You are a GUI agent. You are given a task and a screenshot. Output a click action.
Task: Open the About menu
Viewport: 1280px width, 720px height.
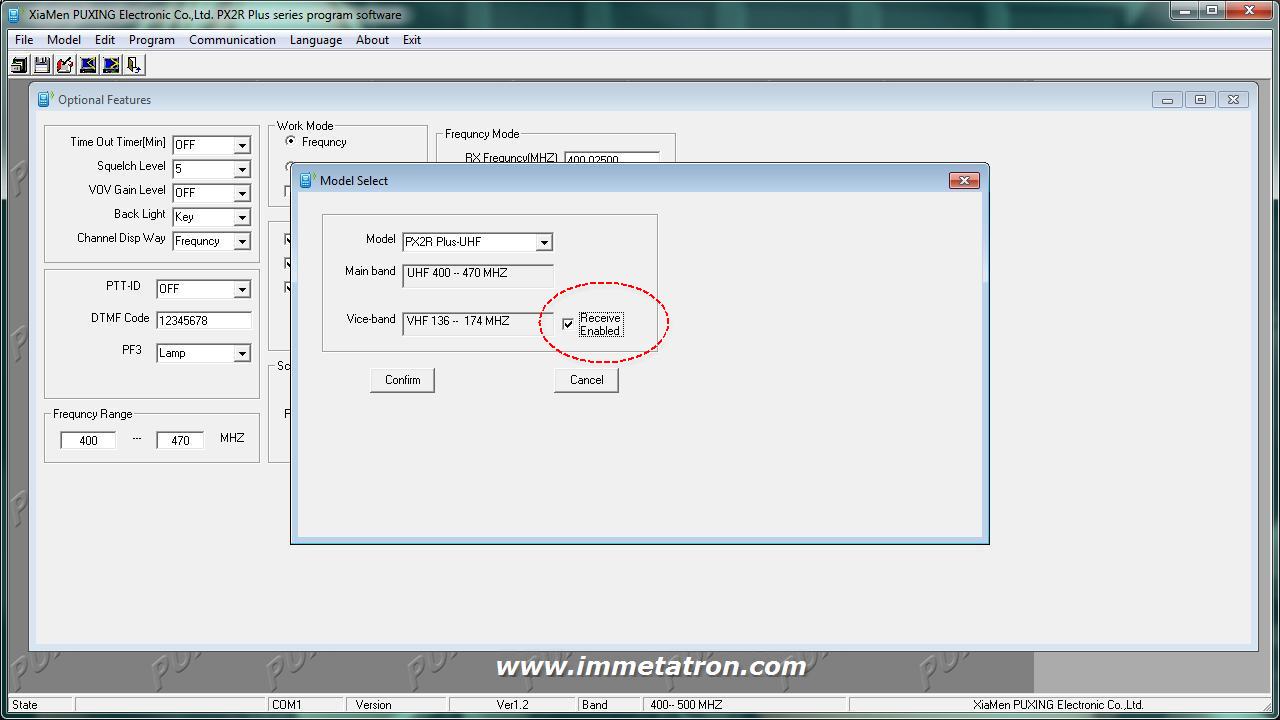(x=372, y=40)
